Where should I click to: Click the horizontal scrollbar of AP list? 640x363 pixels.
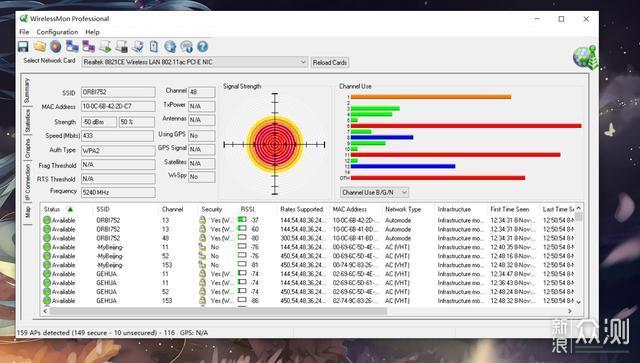tap(218, 311)
